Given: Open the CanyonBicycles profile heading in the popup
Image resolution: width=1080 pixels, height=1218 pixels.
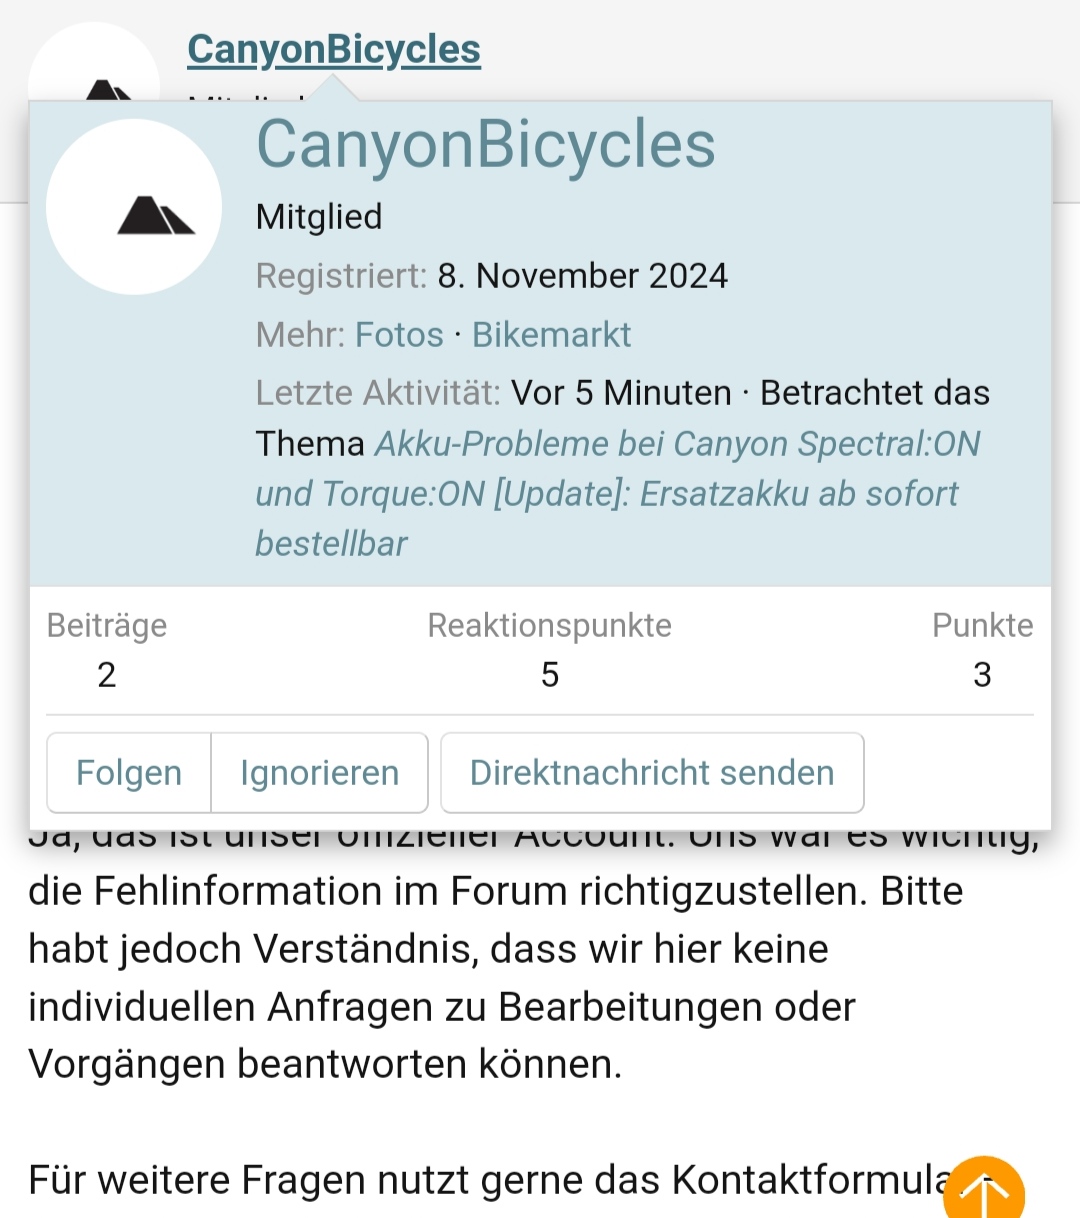Looking at the screenshot, I should coord(486,145).
